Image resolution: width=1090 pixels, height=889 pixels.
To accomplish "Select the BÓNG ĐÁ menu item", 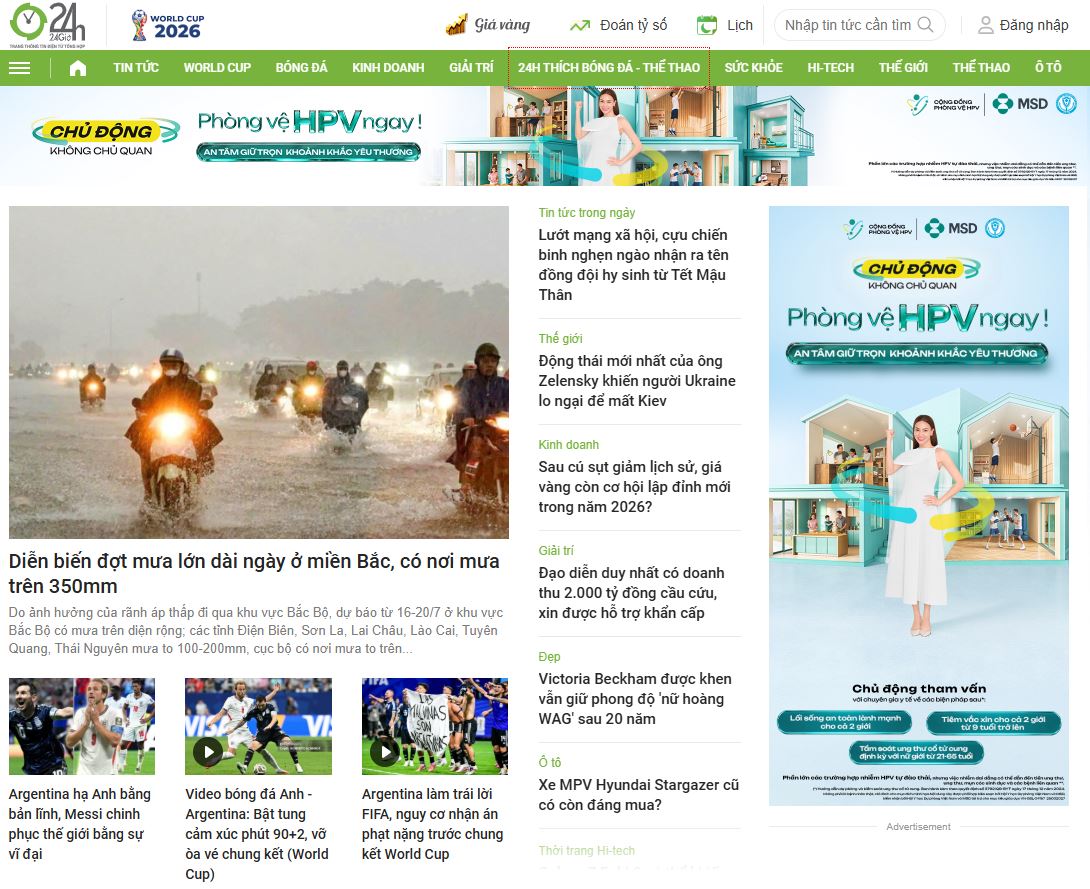I will click(301, 68).
